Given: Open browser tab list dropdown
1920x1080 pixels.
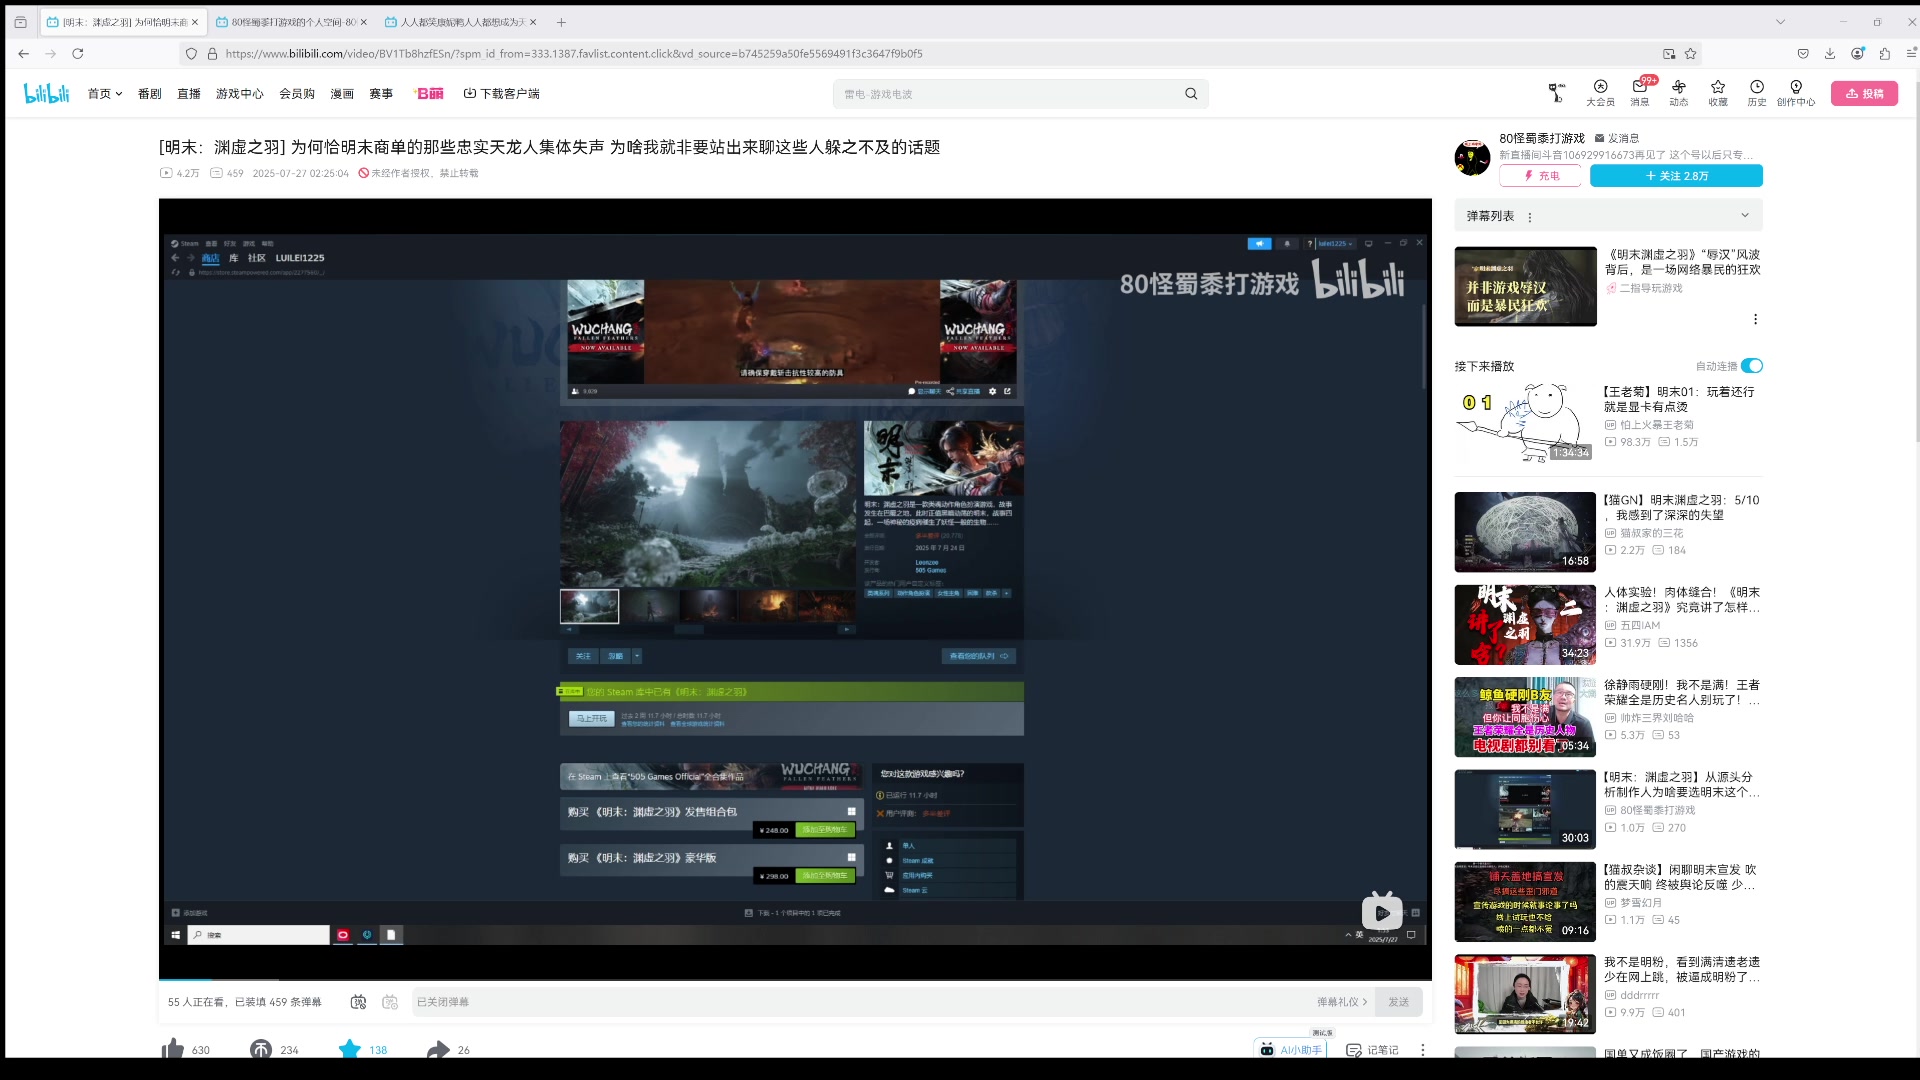Looking at the screenshot, I should coord(1780,22).
